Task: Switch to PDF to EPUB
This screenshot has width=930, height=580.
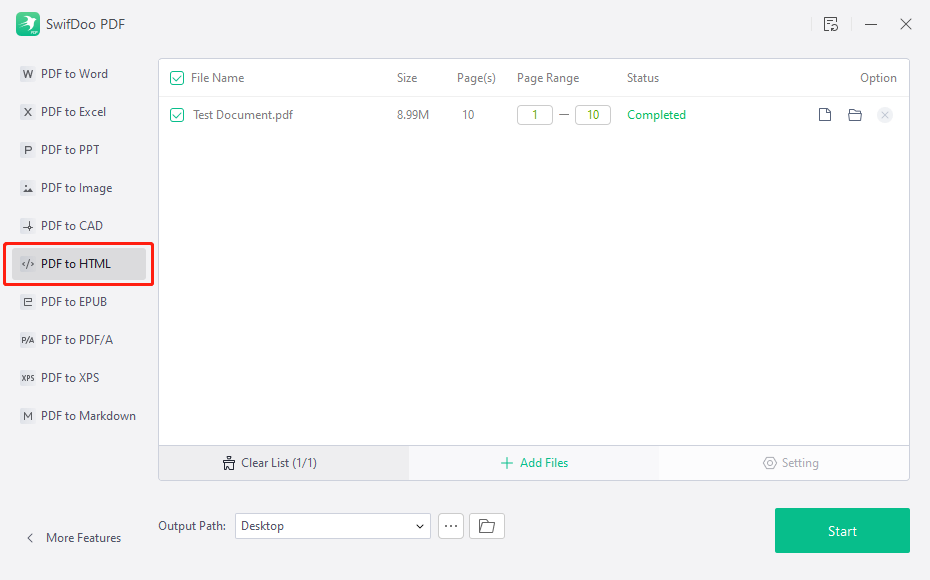Action: 79,302
